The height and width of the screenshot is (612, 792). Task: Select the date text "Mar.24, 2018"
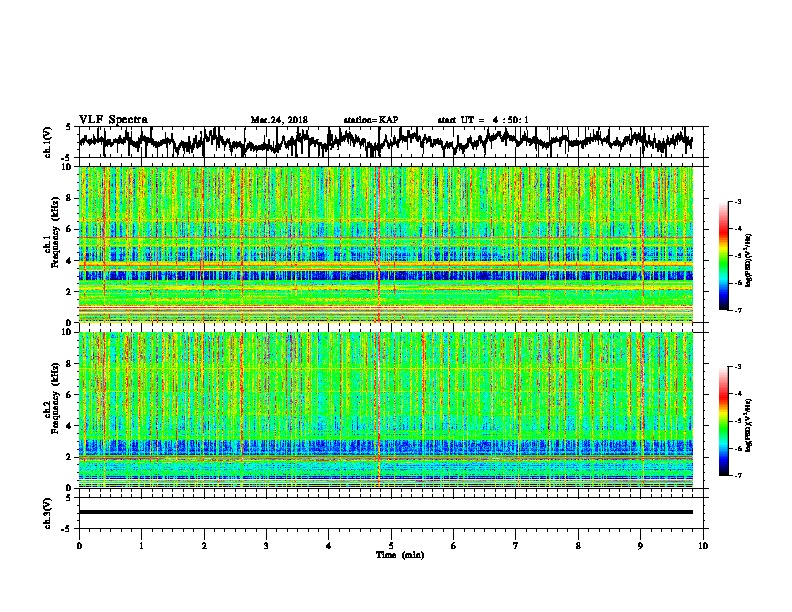(x=279, y=120)
